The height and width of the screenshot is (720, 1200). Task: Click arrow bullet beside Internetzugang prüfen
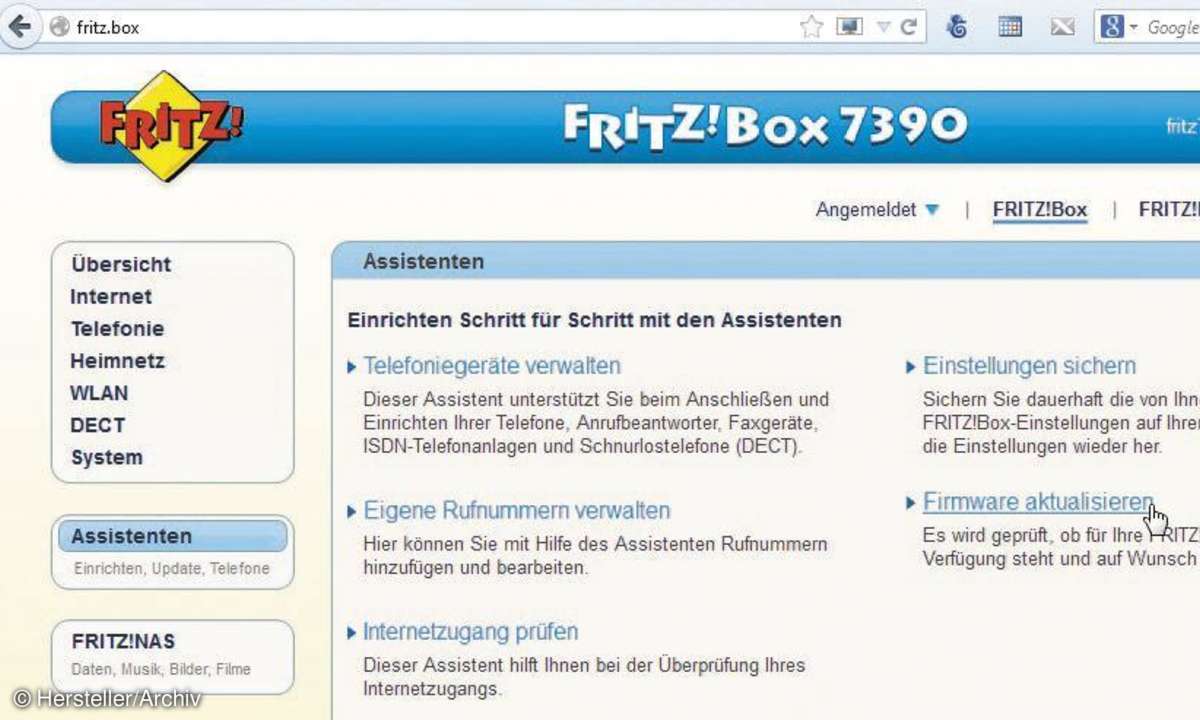pos(351,633)
